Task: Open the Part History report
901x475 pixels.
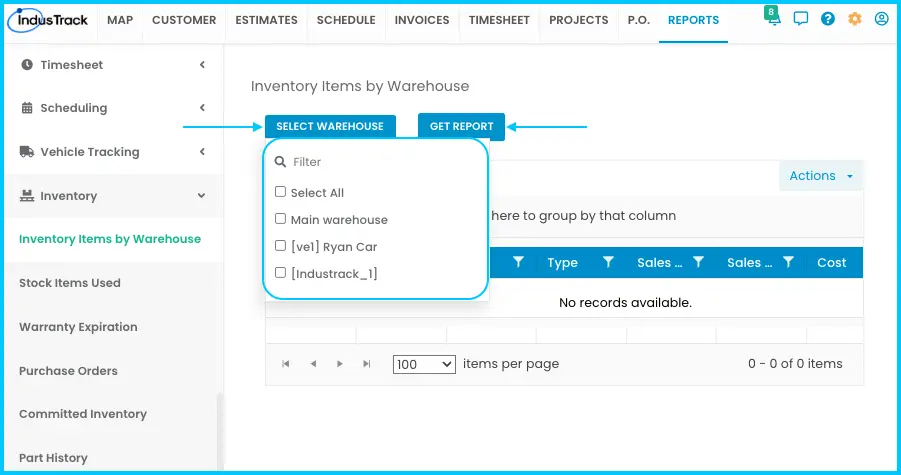Action: (x=53, y=458)
